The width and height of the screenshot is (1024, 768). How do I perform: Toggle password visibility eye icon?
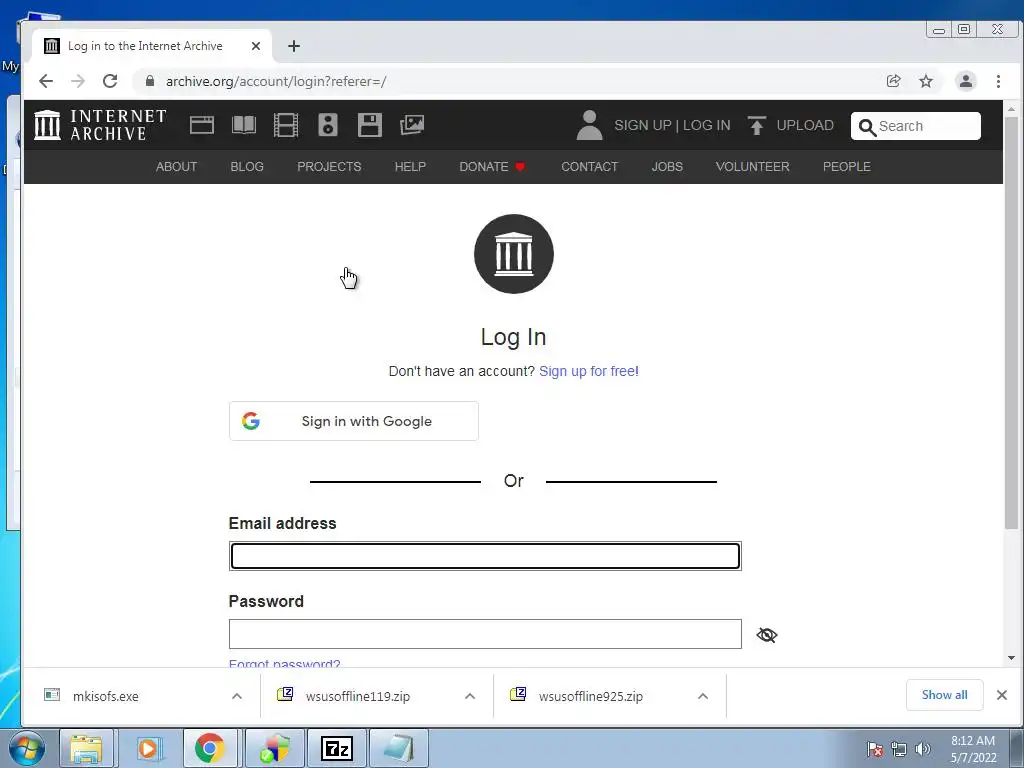(767, 635)
